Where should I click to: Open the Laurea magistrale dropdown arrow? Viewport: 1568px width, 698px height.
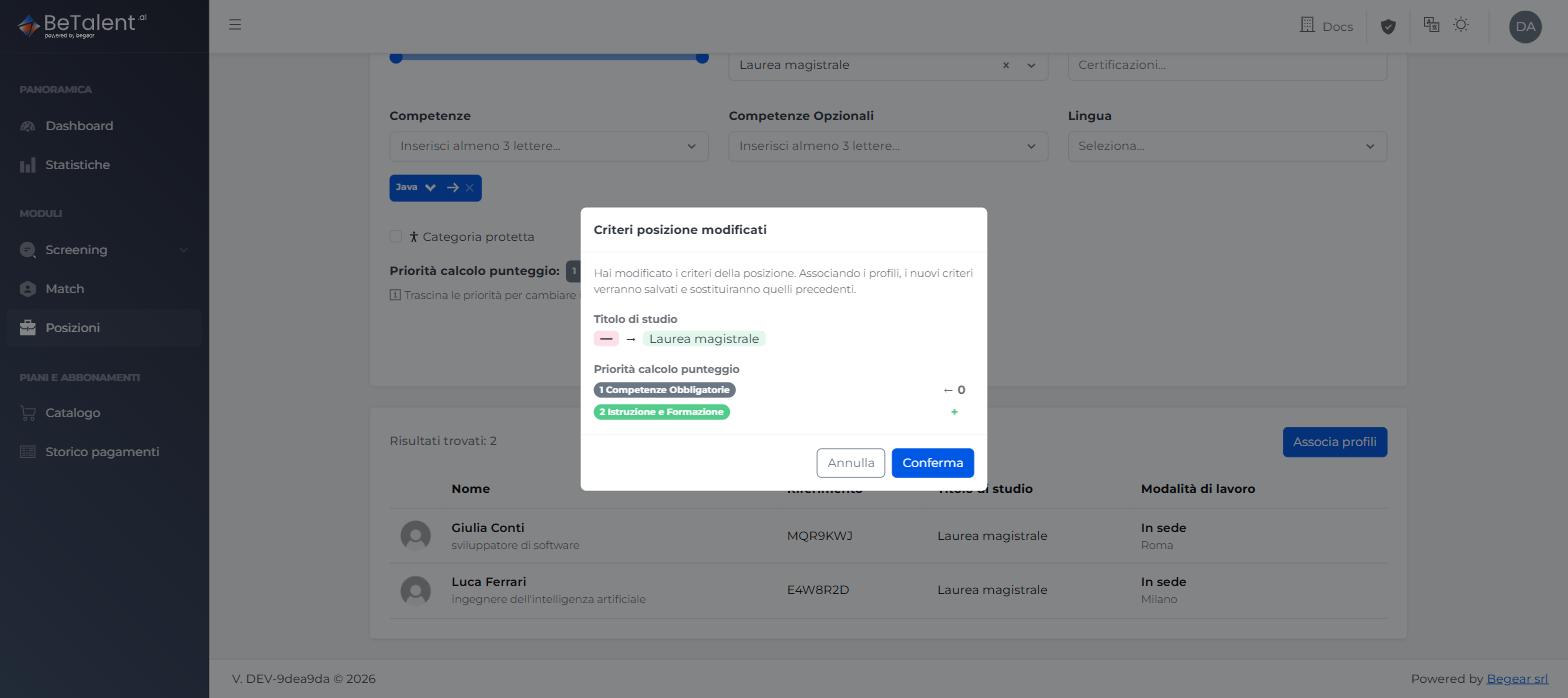pyautogui.click(x=1031, y=65)
